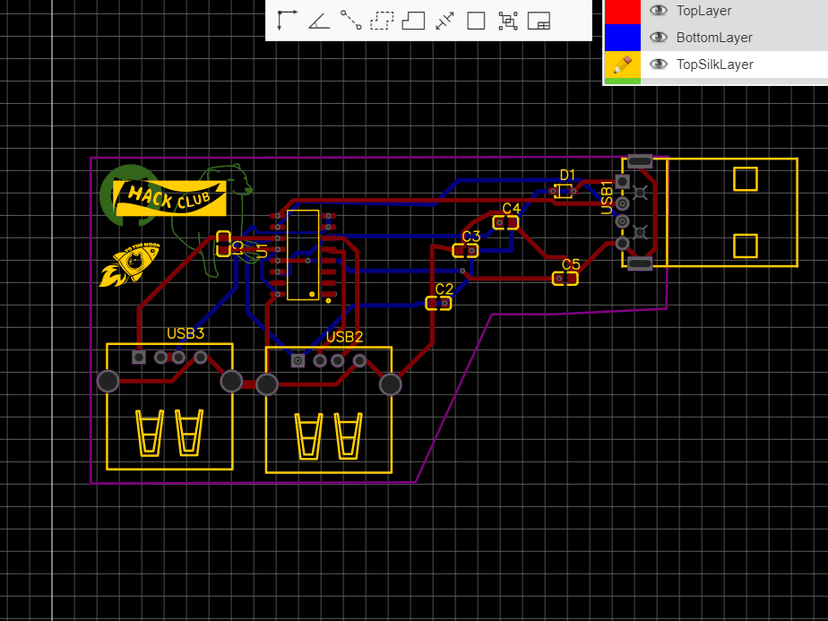This screenshot has height=621, width=828.
Task: Select the USB3 designator label
Action: pos(185,334)
